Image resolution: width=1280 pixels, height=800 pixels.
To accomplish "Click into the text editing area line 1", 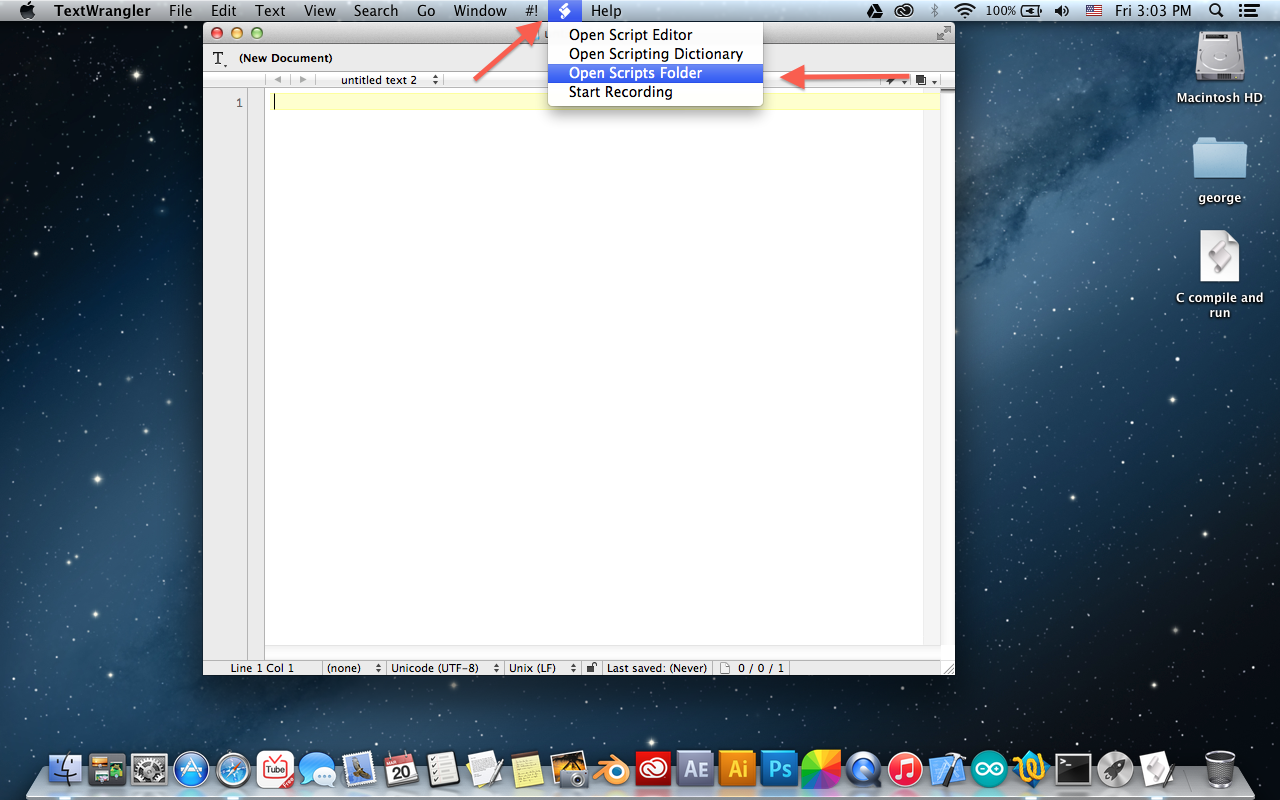I will click(602, 101).
